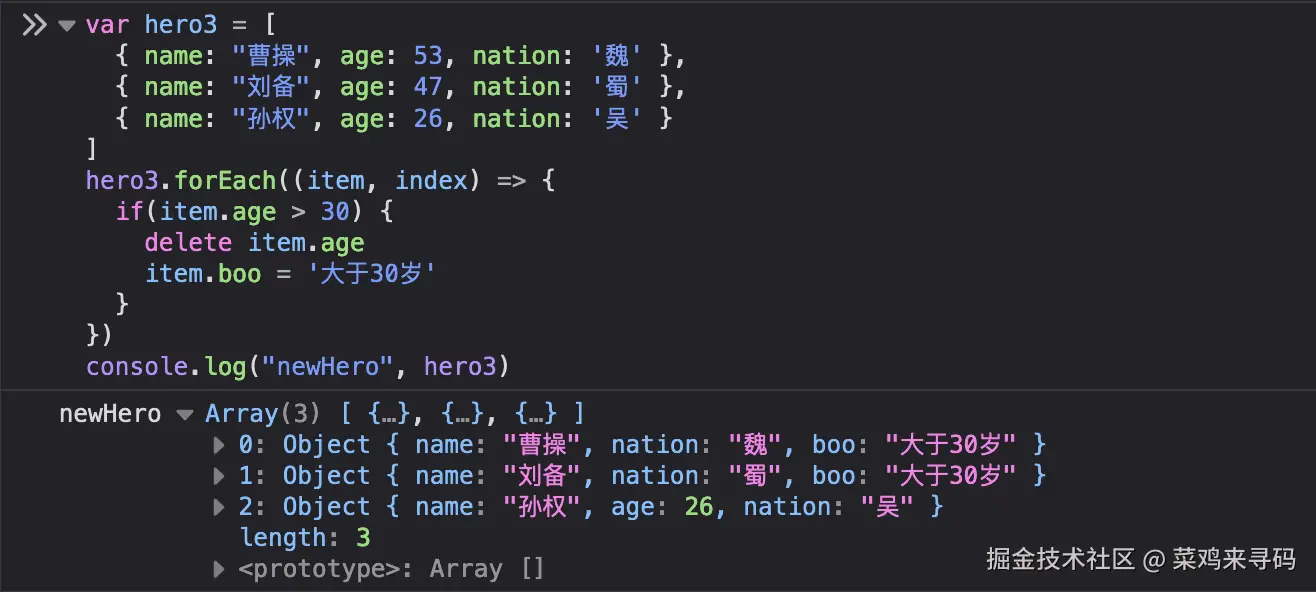Expand object 2 containing 孙权
The height and width of the screenshot is (592, 1316).
click(x=219, y=507)
